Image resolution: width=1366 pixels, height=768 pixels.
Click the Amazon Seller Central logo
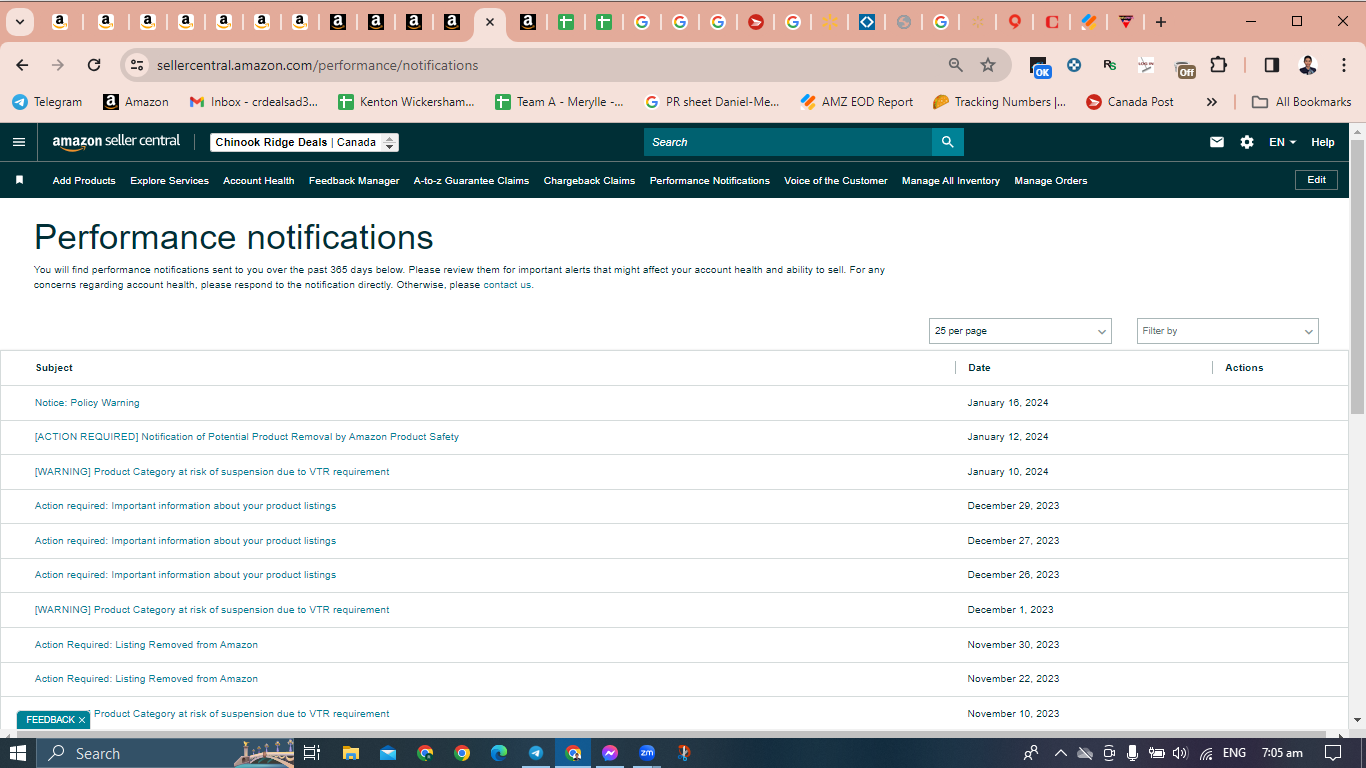pos(116,142)
